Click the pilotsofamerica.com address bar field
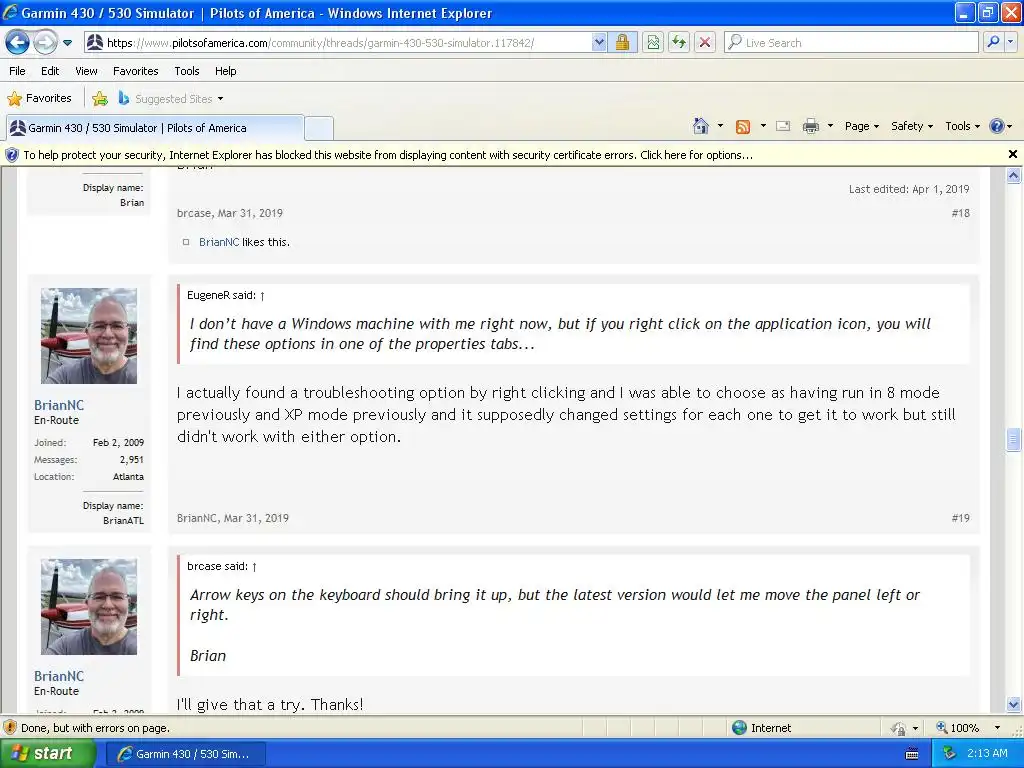 click(x=337, y=43)
